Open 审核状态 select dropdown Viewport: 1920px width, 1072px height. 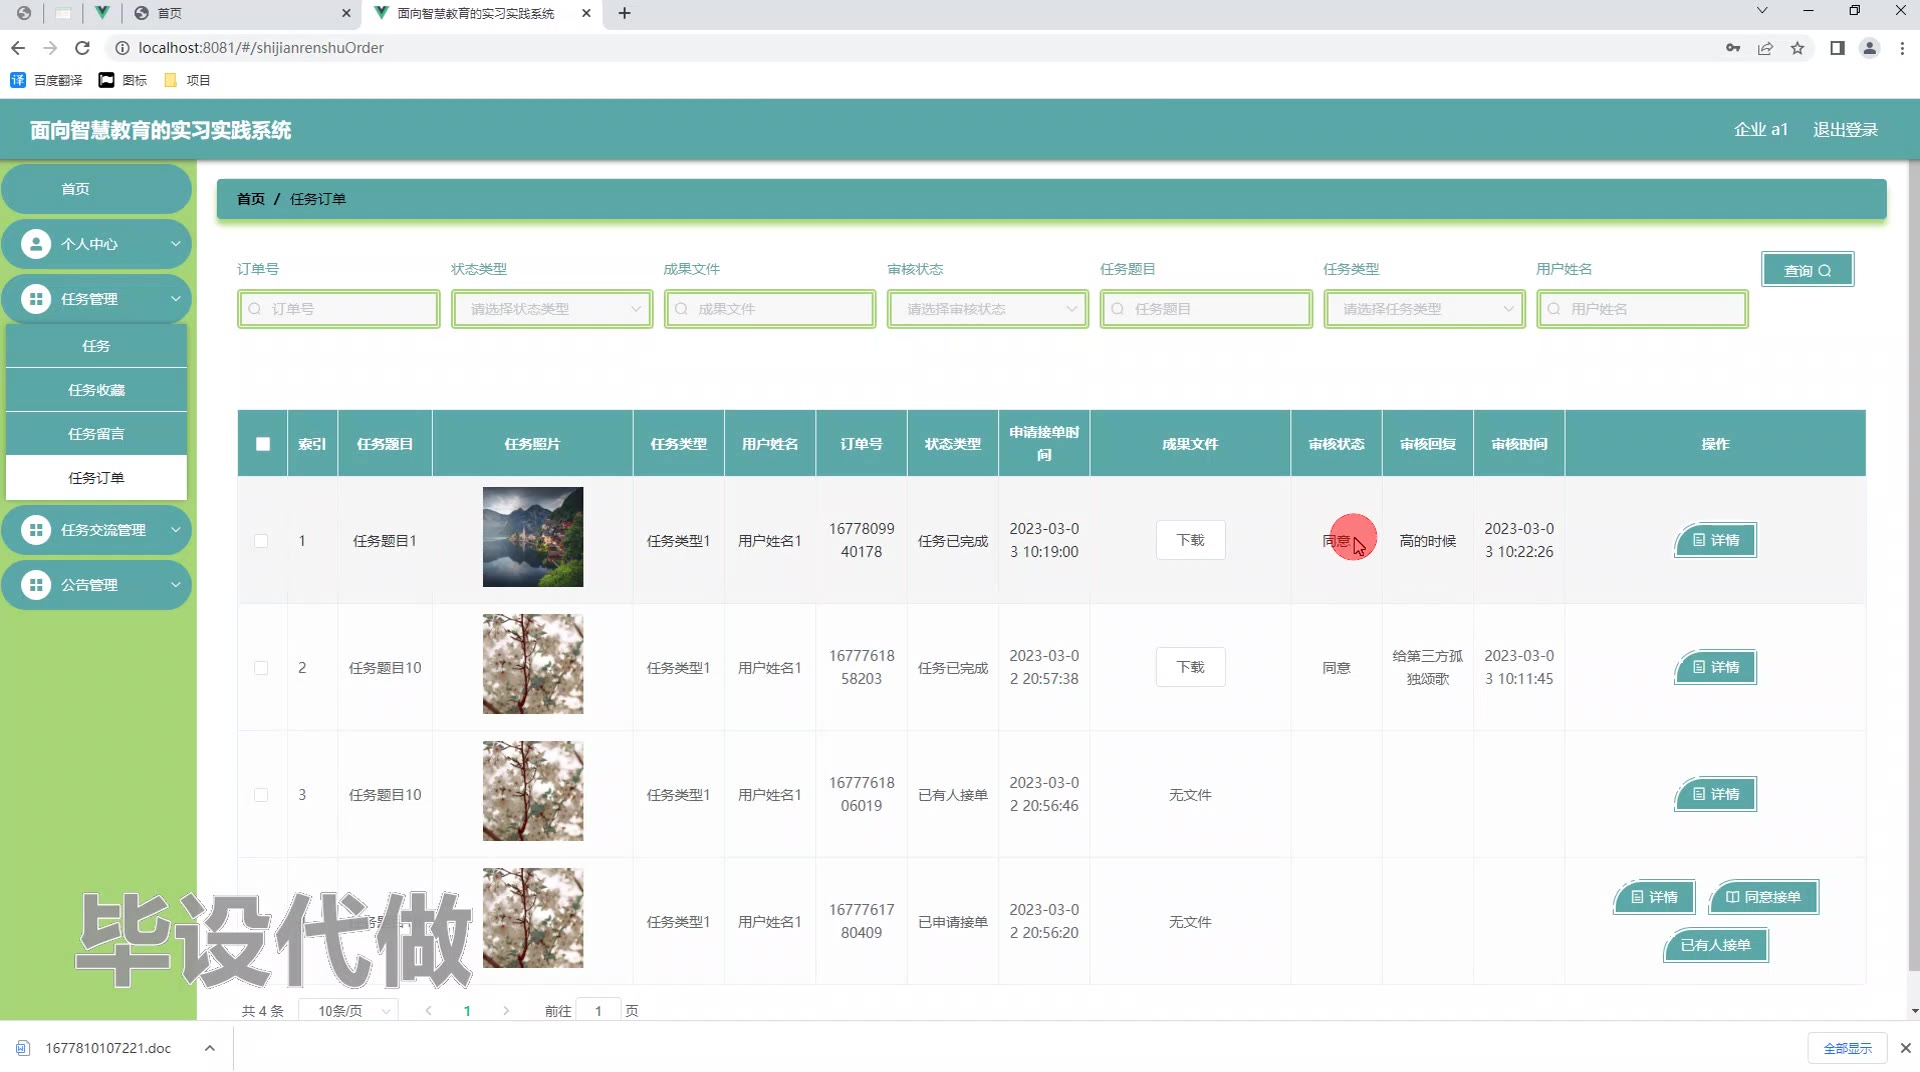pyautogui.click(x=988, y=309)
